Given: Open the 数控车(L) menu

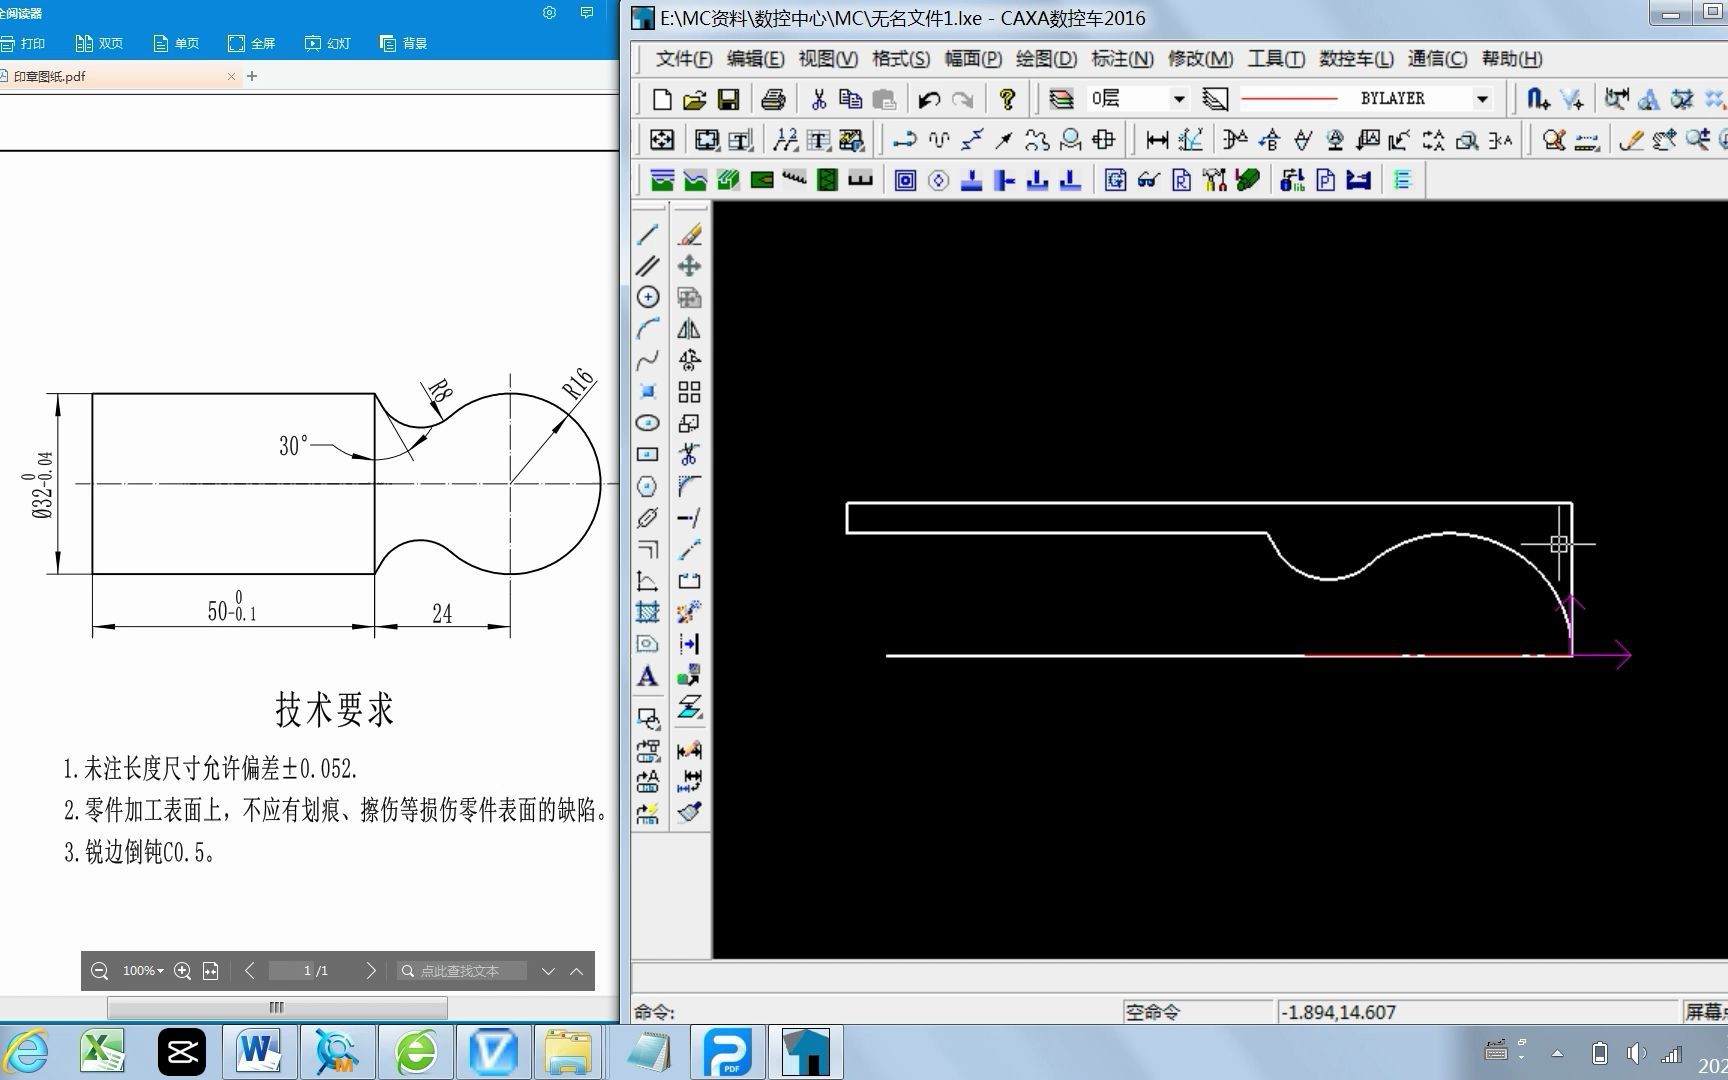Looking at the screenshot, I should coord(1356,59).
